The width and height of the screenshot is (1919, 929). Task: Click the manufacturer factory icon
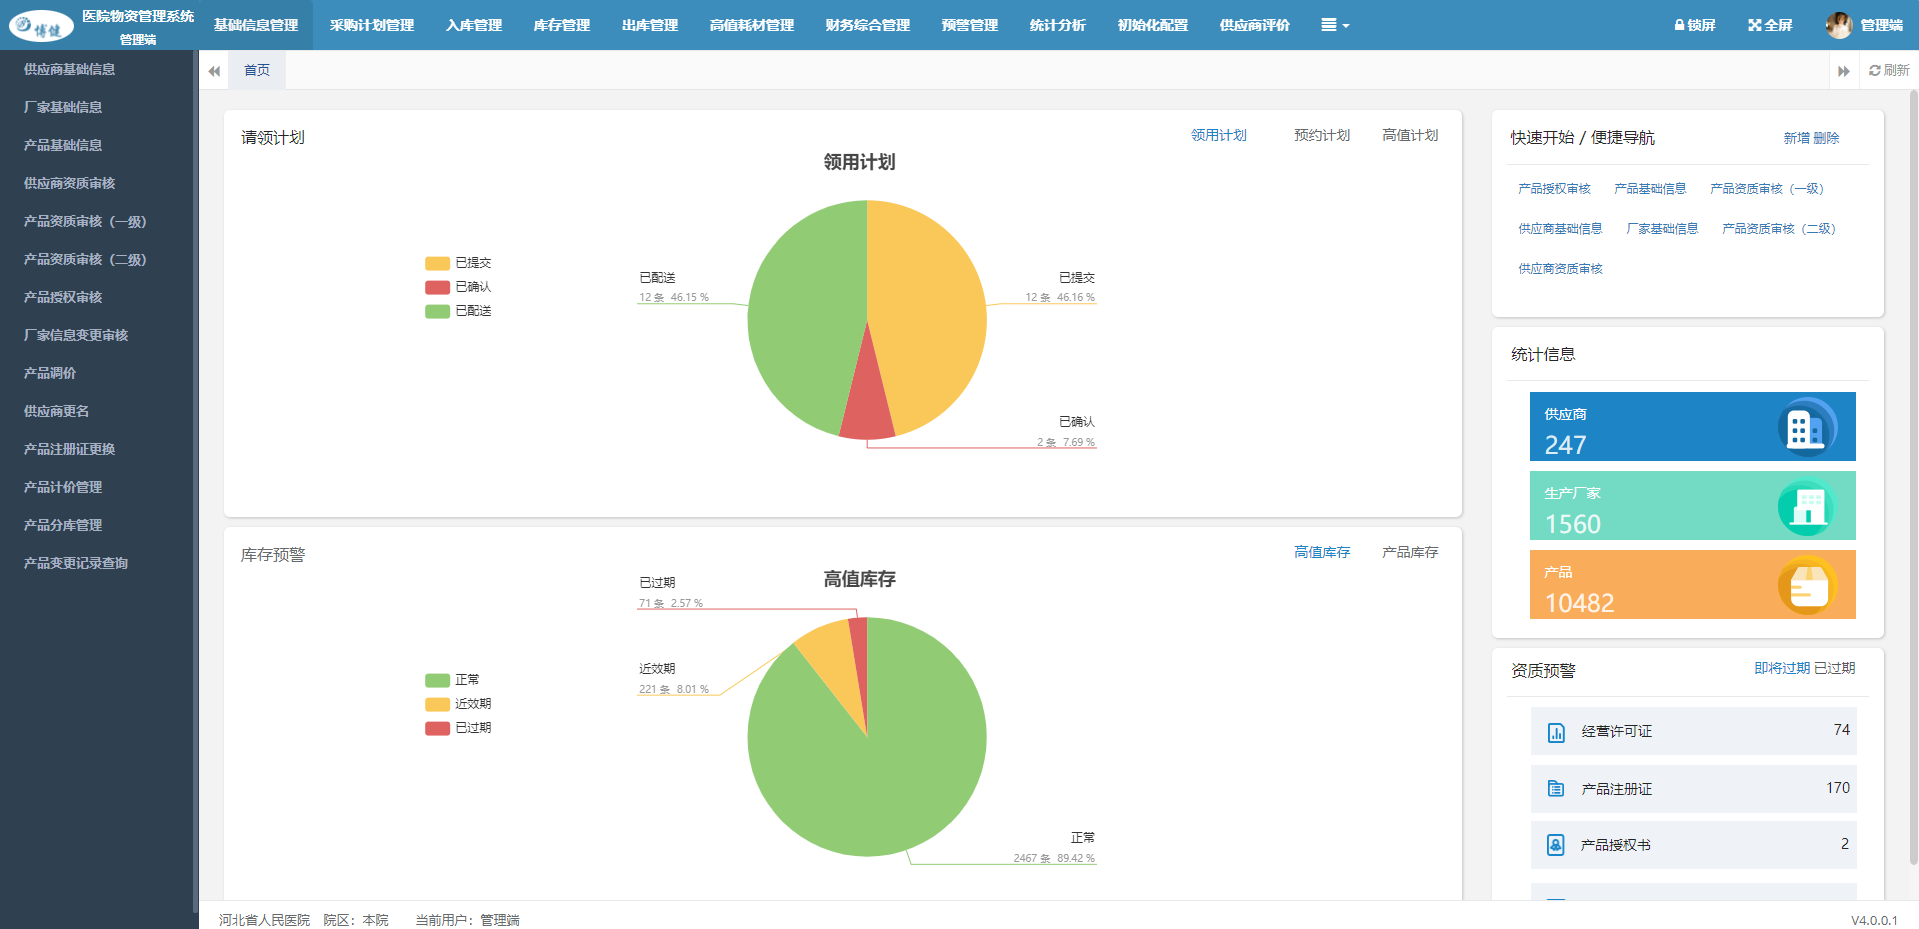click(x=1806, y=506)
